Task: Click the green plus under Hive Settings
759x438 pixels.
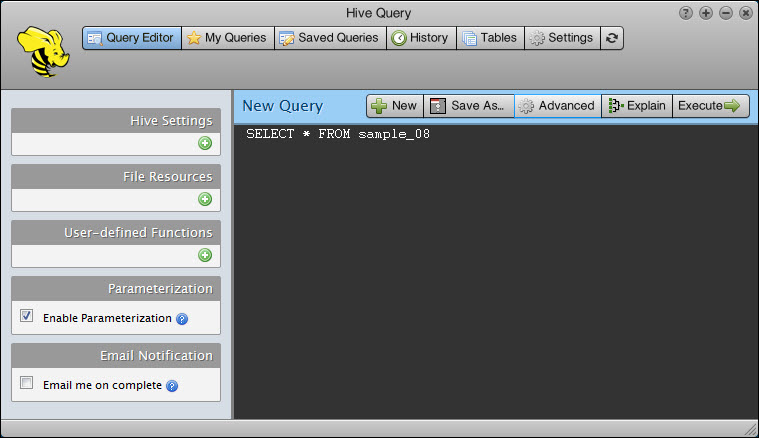Action: [x=205, y=143]
